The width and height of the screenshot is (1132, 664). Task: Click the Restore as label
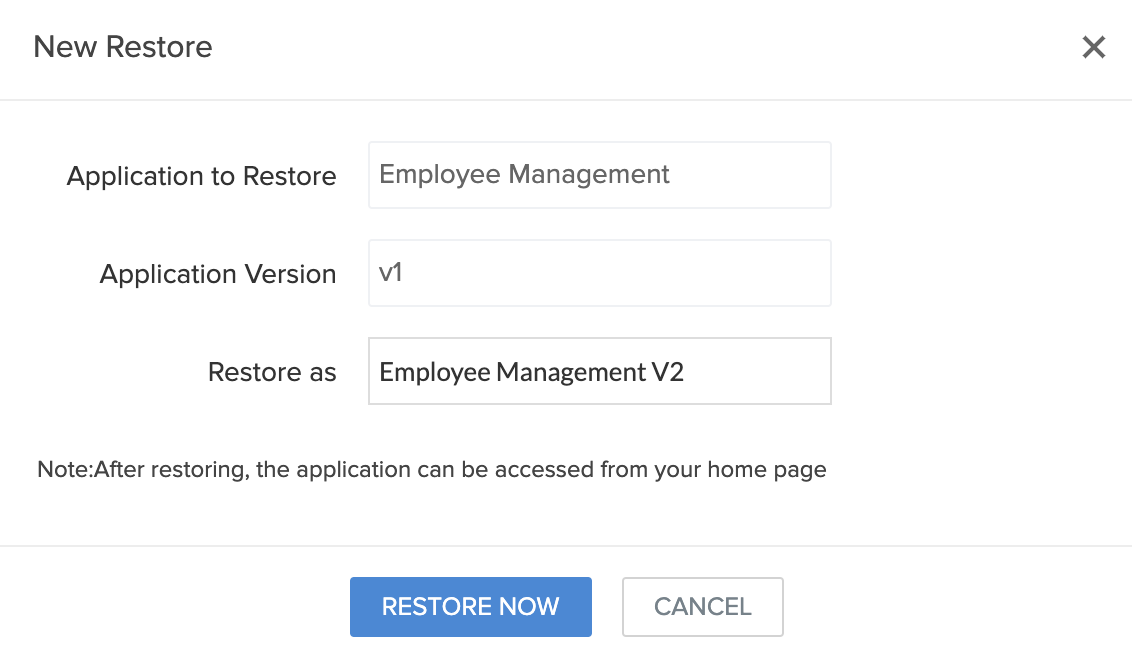(x=271, y=371)
